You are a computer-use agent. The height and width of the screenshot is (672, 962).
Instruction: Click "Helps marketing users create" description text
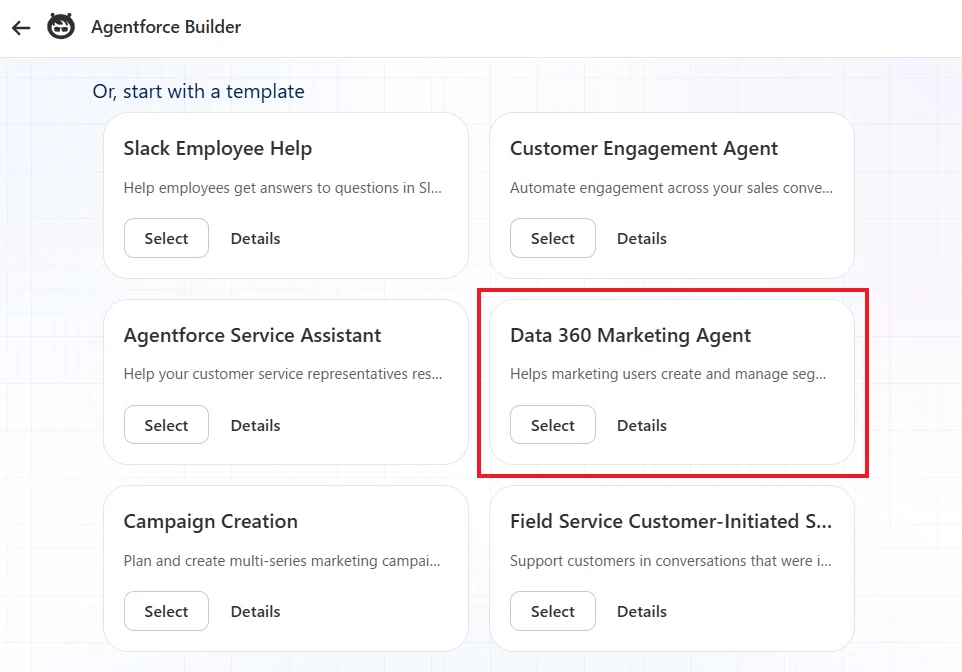(668, 374)
